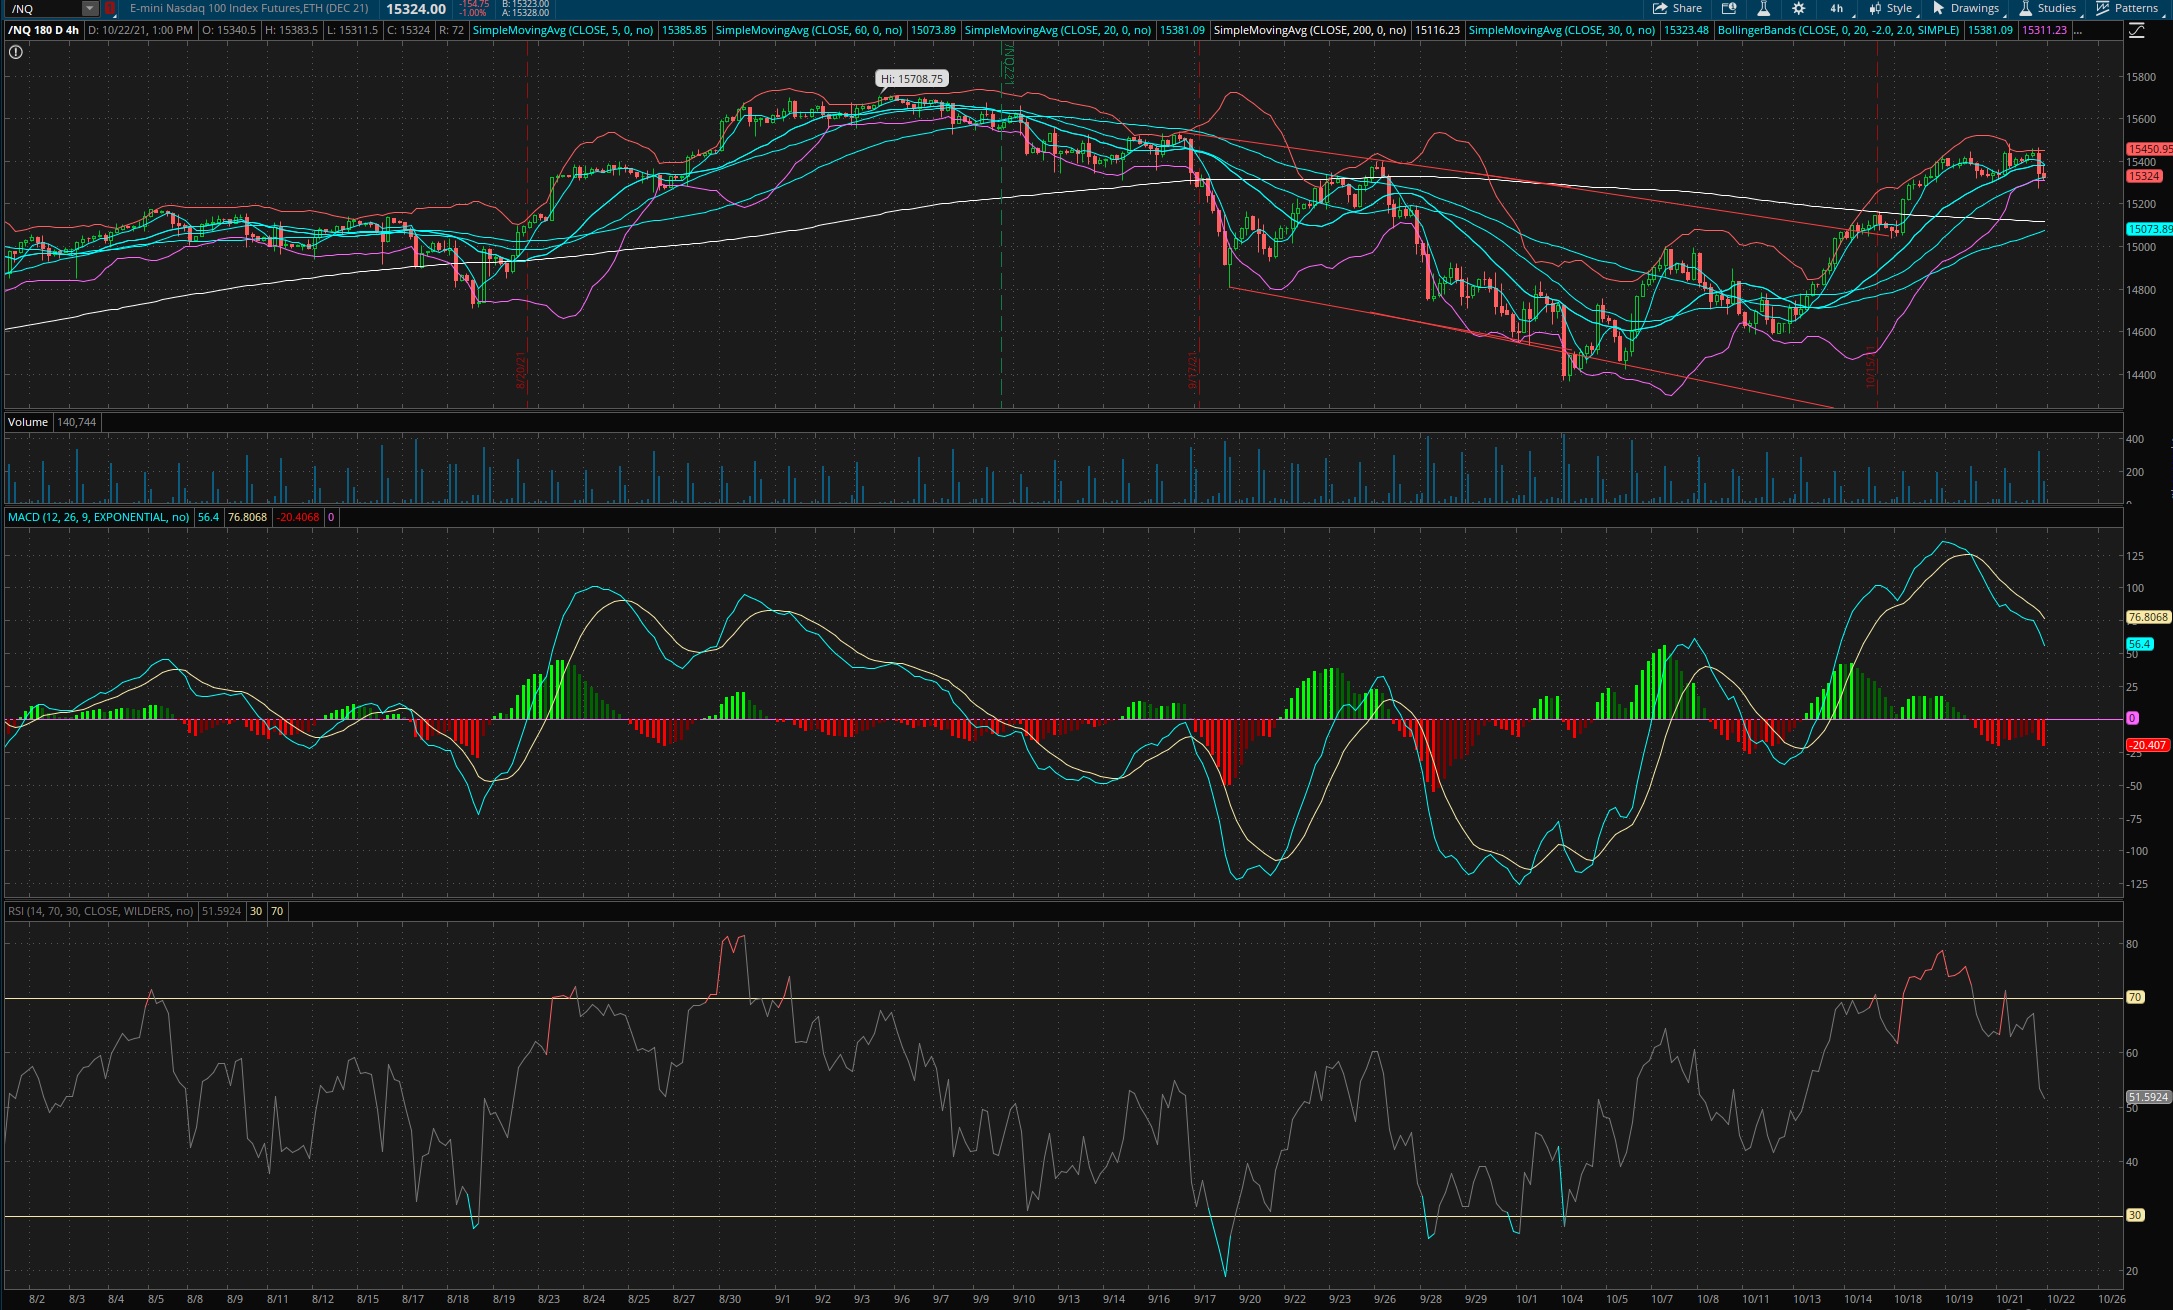Click the S-curve scale icon at top right
The height and width of the screenshot is (1310, 2173).
click(x=2136, y=31)
